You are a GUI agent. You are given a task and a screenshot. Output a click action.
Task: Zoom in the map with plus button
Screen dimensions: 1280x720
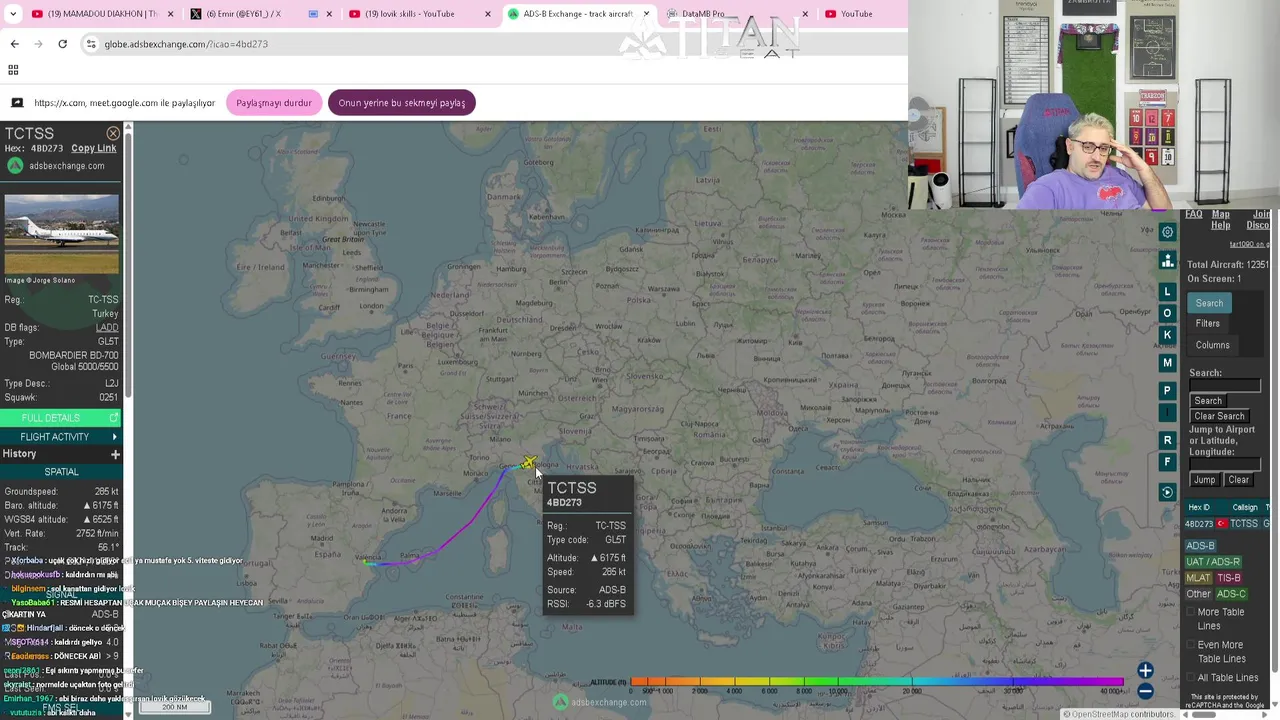tap(1145, 671)
